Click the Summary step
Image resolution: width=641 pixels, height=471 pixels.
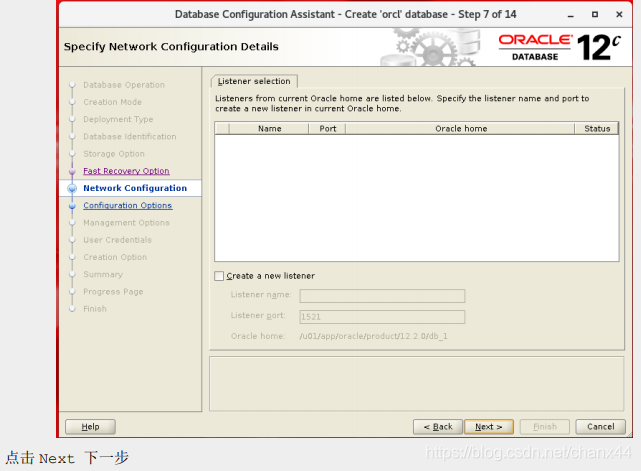click(103, 274)
